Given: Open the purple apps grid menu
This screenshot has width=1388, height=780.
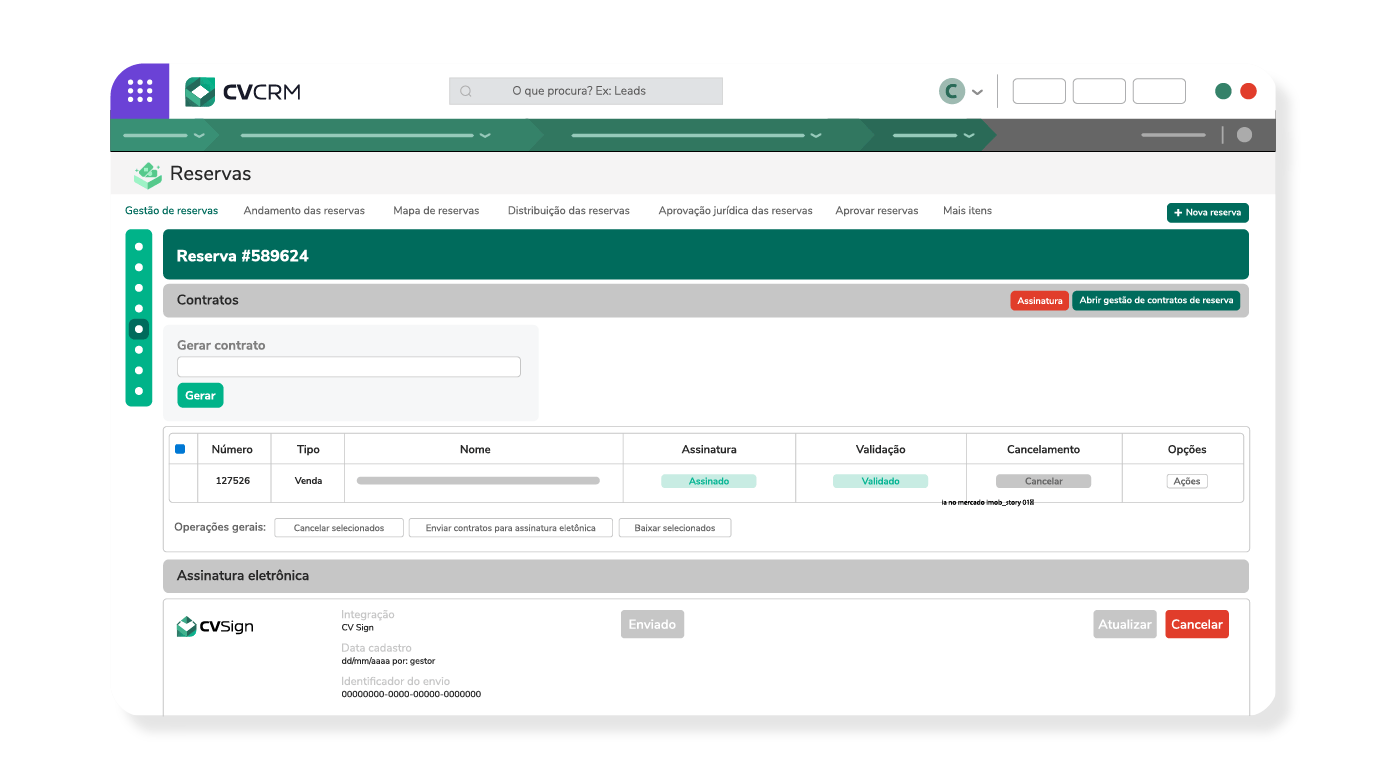Looking at the screenshot, I should (140, 91).
